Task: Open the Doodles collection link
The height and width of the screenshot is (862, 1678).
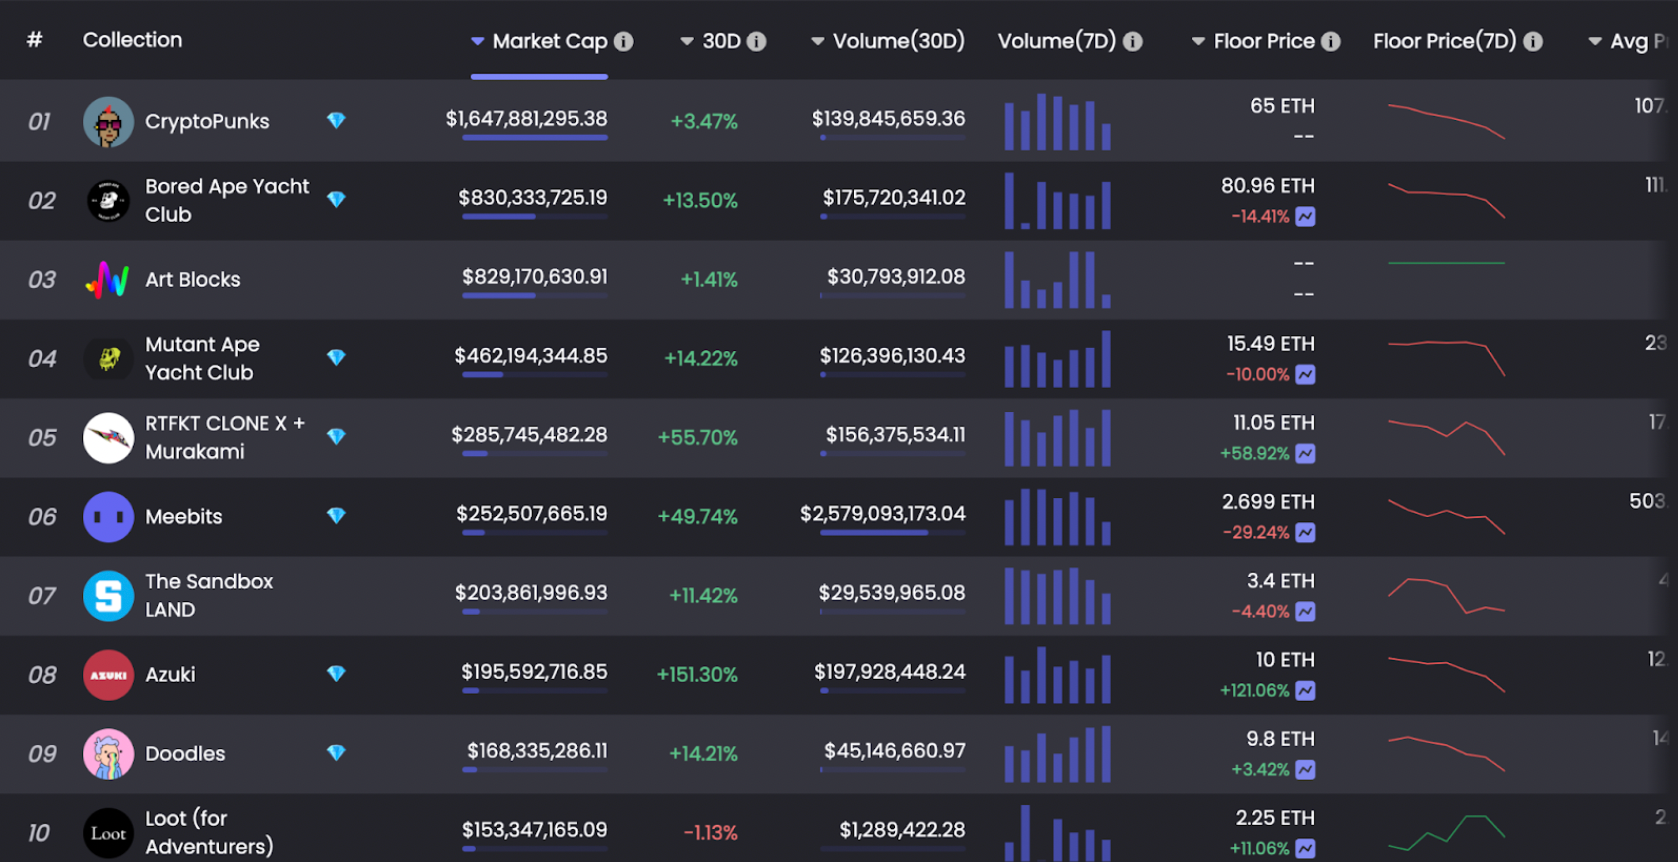Action: point(185,753)
